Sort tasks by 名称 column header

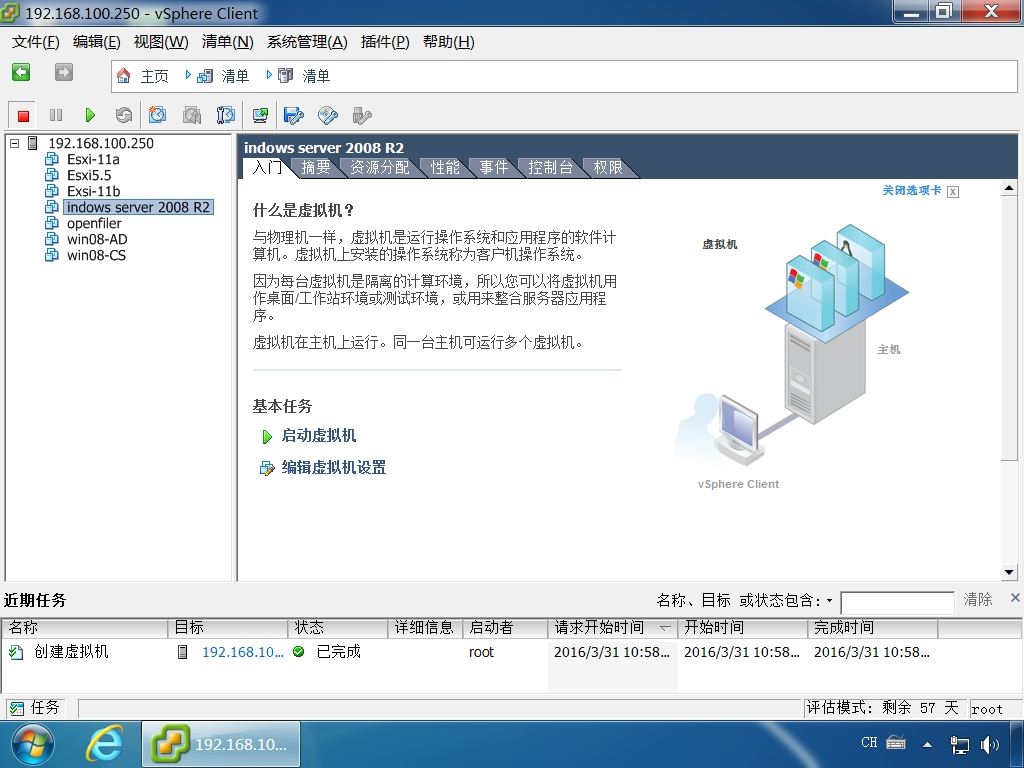(84, 628)
